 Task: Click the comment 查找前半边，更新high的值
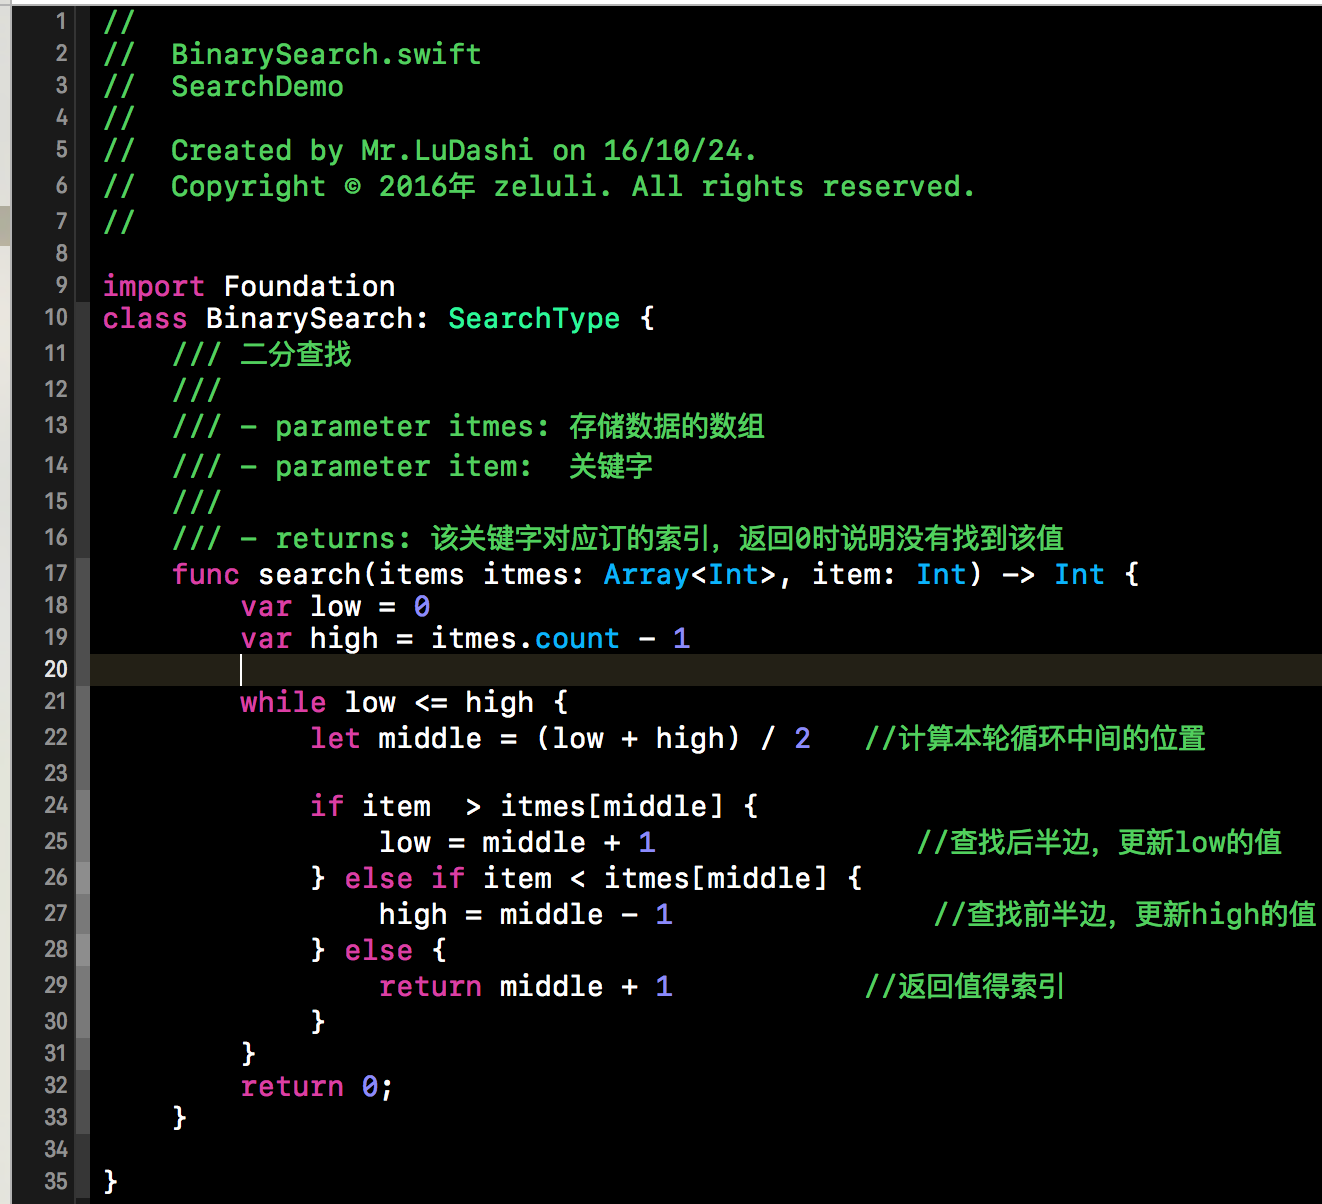click(x=1125, y=914)
